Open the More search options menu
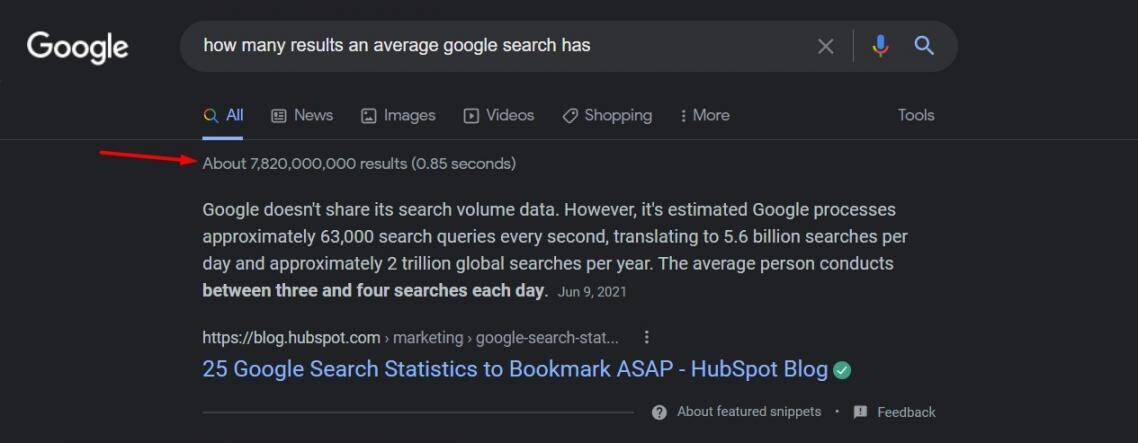The image size is (1138, 443). pos(704,116)
